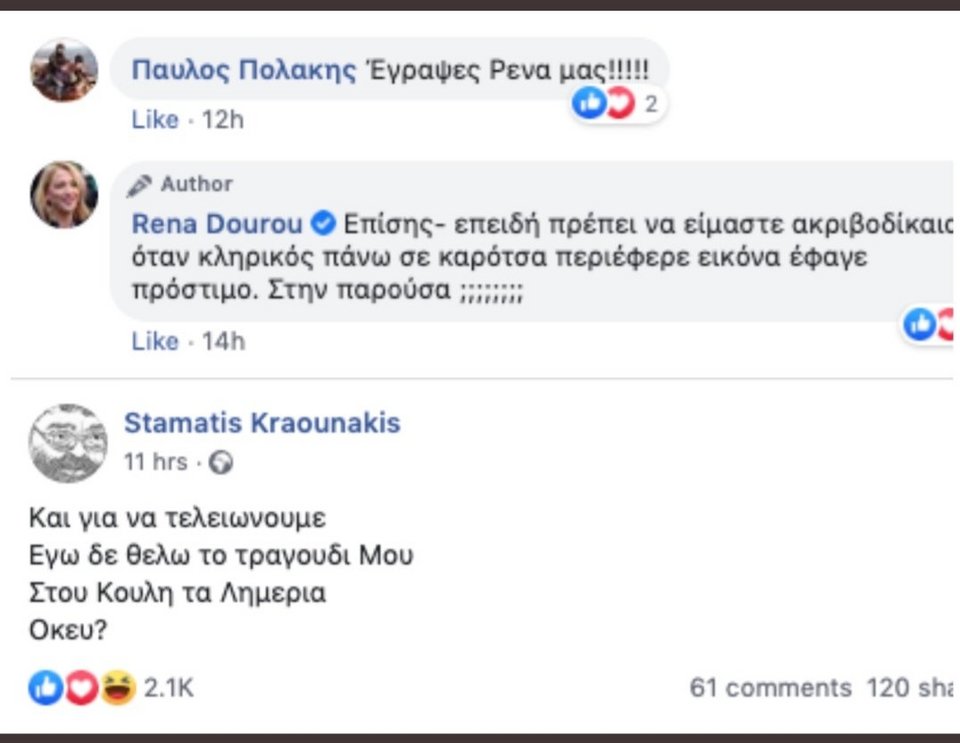Click the 12h comment timestamp
Screen dimensions: 960x743
(222, 120)
